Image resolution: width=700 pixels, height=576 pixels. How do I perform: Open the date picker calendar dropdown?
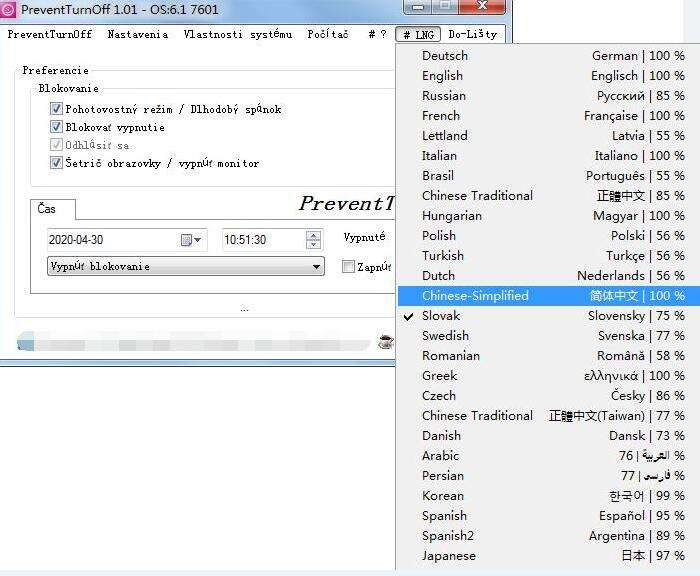pyautogui.click(x=191, y=240)
